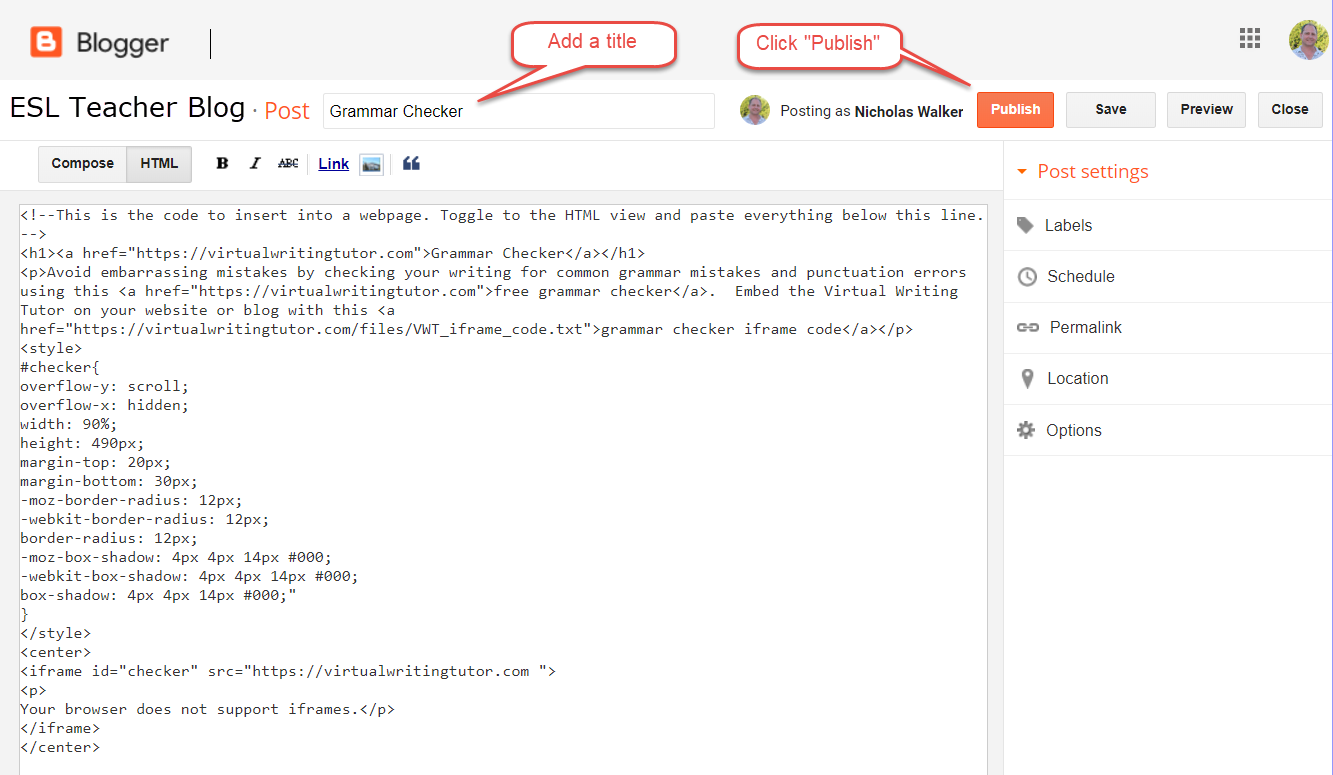Insert a blockquote
Viewport: 1333px width, 775px height.
click(x=411, y=164)
